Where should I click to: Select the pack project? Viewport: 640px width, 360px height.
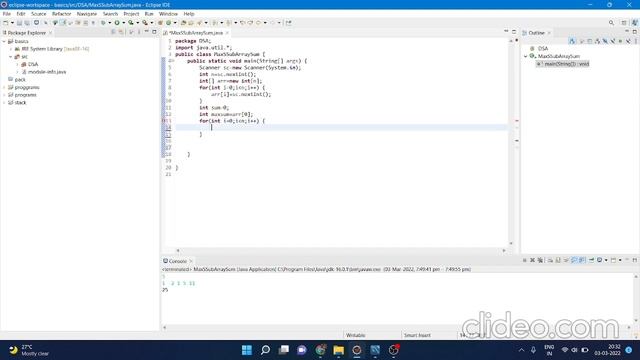[20, 80]
